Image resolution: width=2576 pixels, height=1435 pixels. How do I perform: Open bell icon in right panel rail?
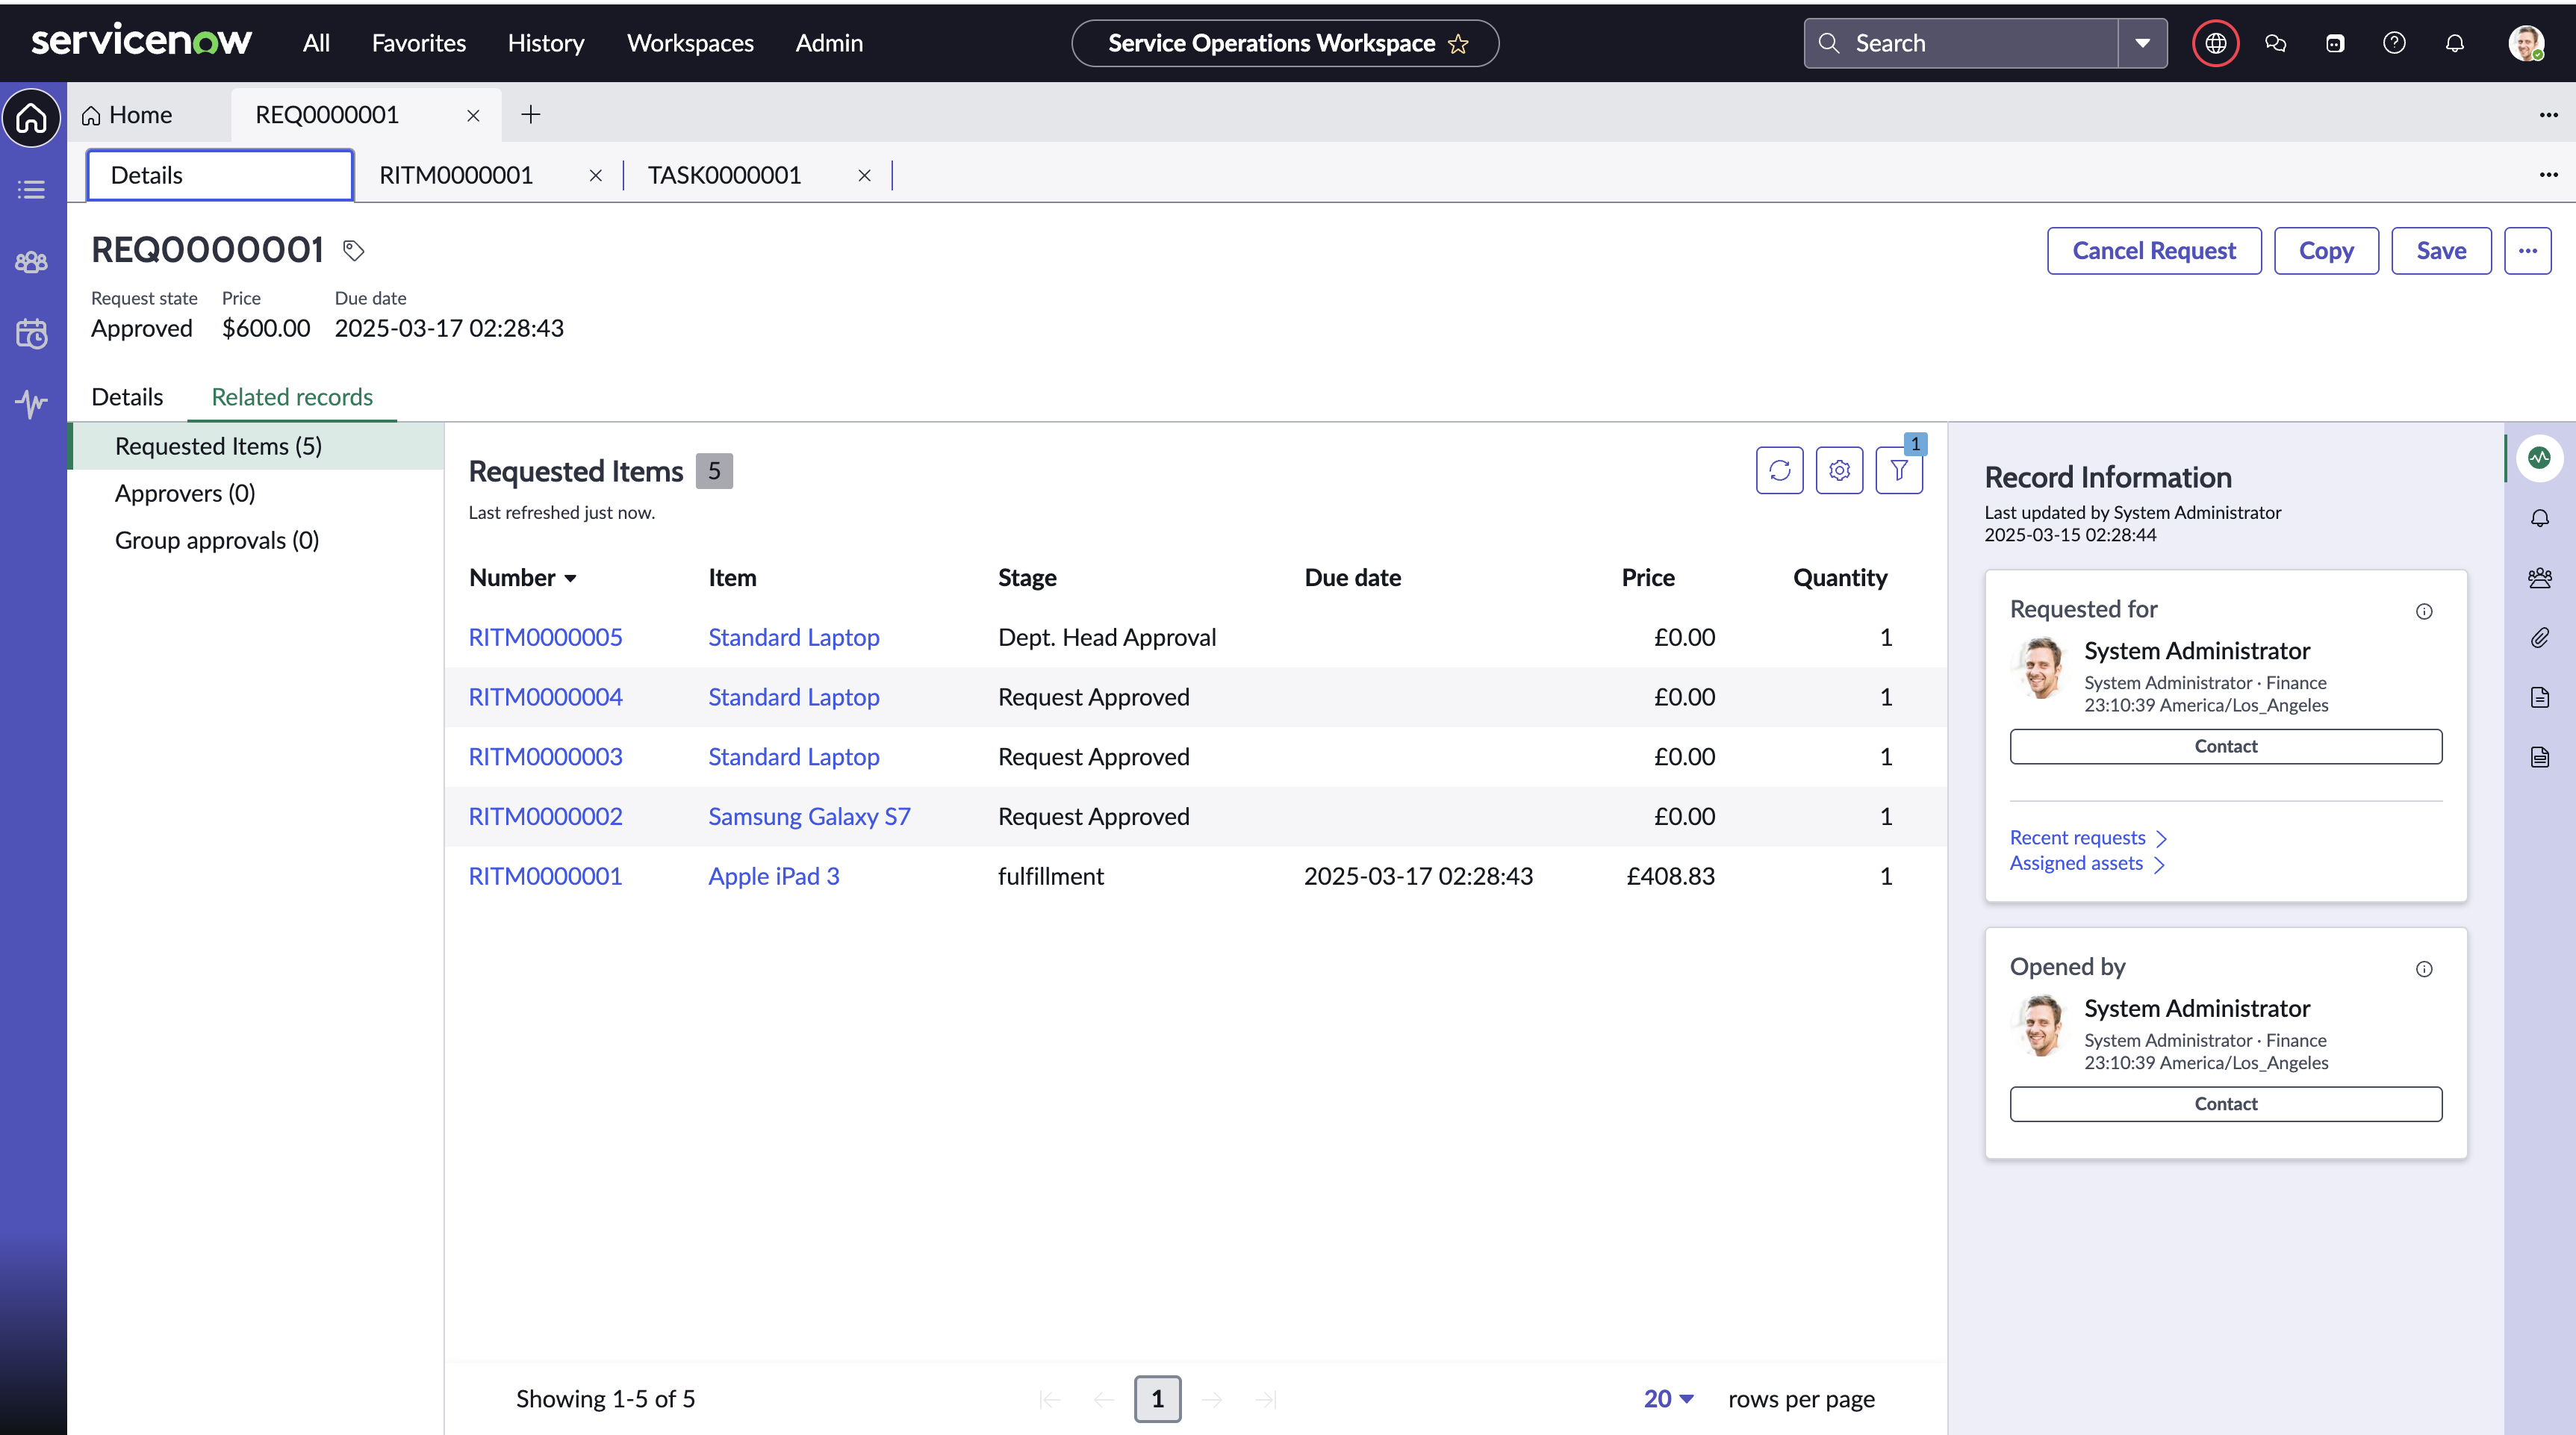[2539, 518]
